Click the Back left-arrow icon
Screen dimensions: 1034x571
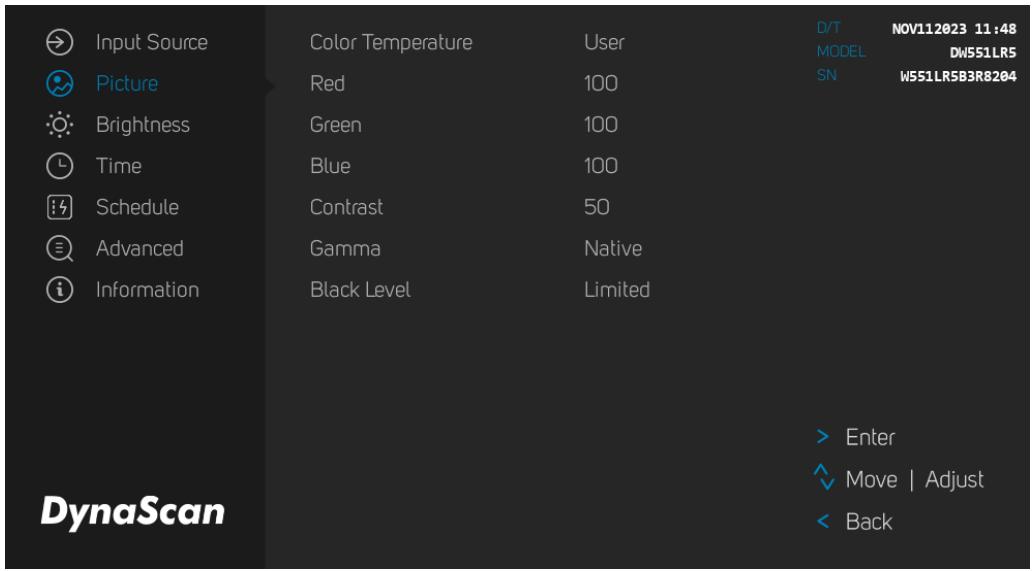coord(822,522)
